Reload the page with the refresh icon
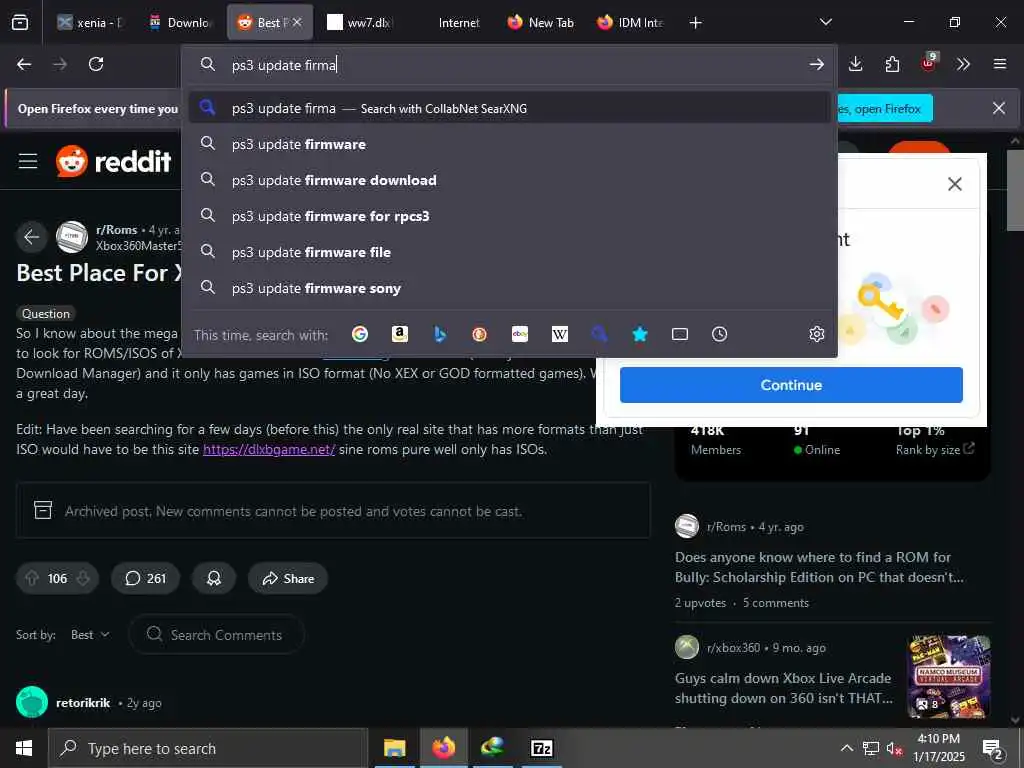This screenshot has width=1024, height=768. (x=96, y=64)
